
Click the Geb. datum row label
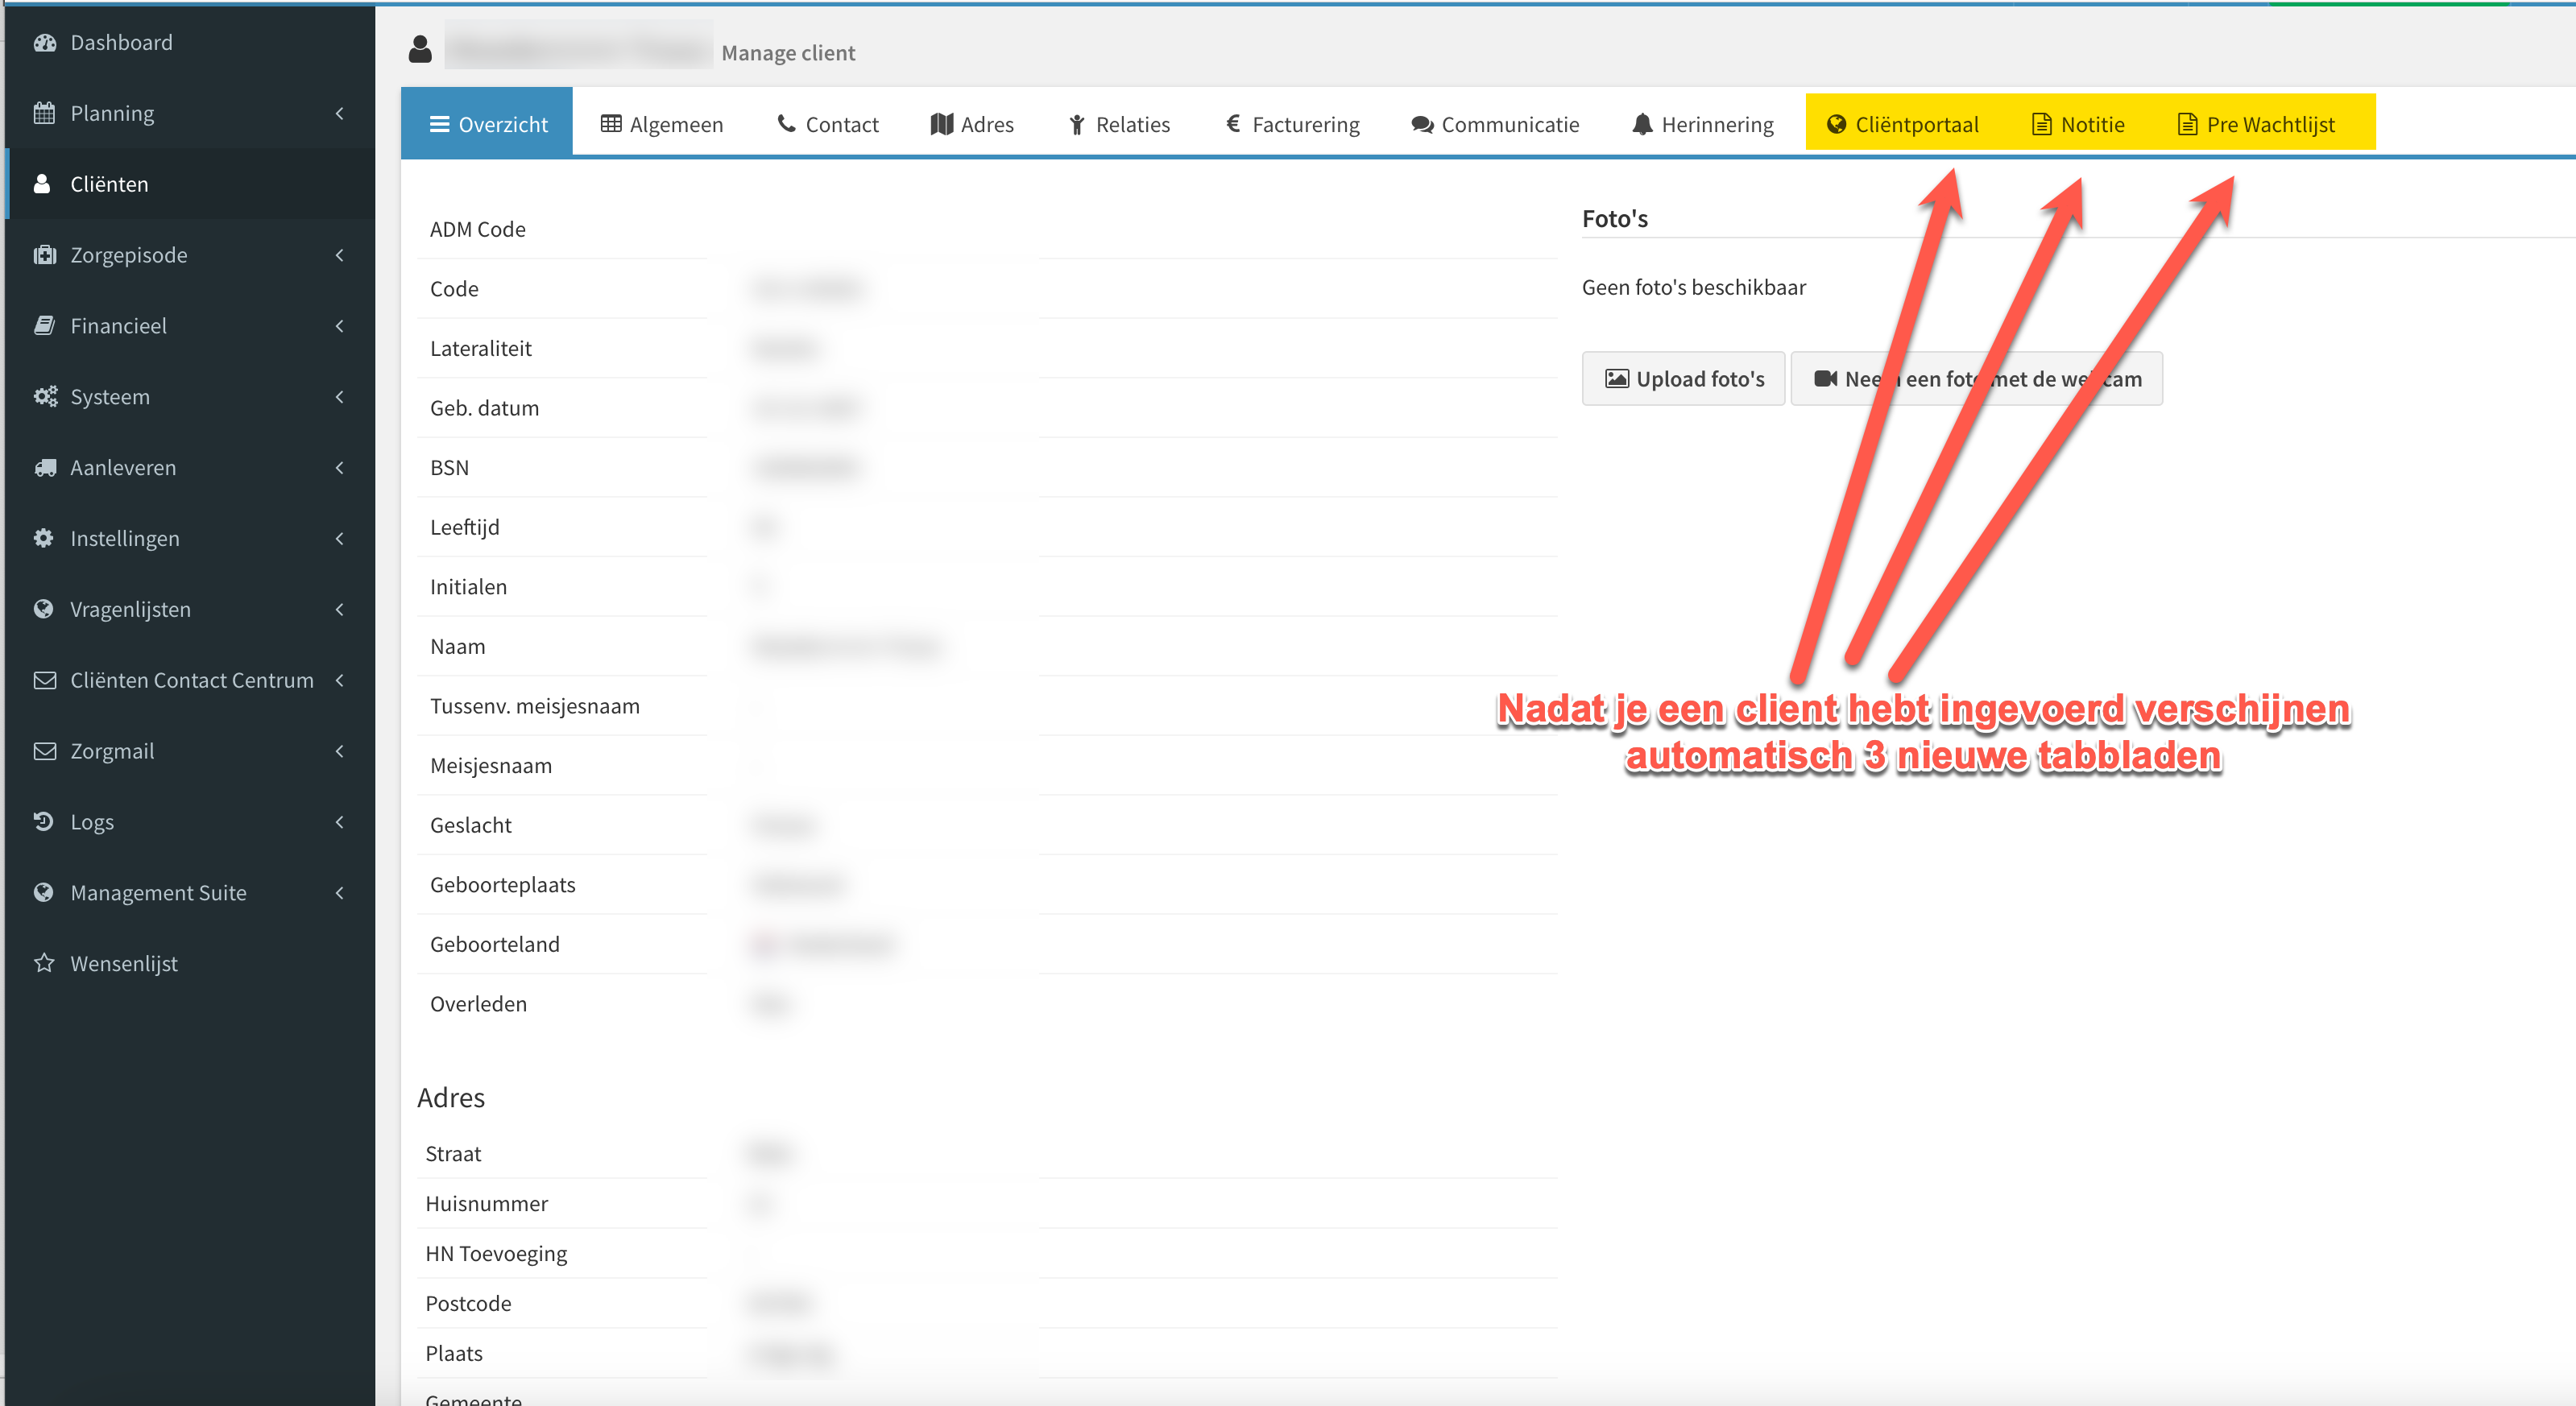(484, 408)
